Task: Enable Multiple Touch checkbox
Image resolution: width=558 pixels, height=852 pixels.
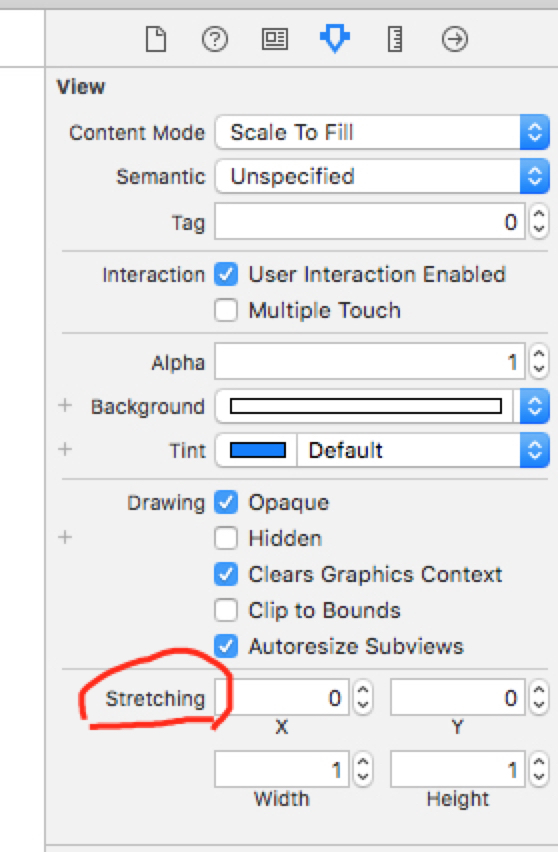Action: click(x=226, y=310)
